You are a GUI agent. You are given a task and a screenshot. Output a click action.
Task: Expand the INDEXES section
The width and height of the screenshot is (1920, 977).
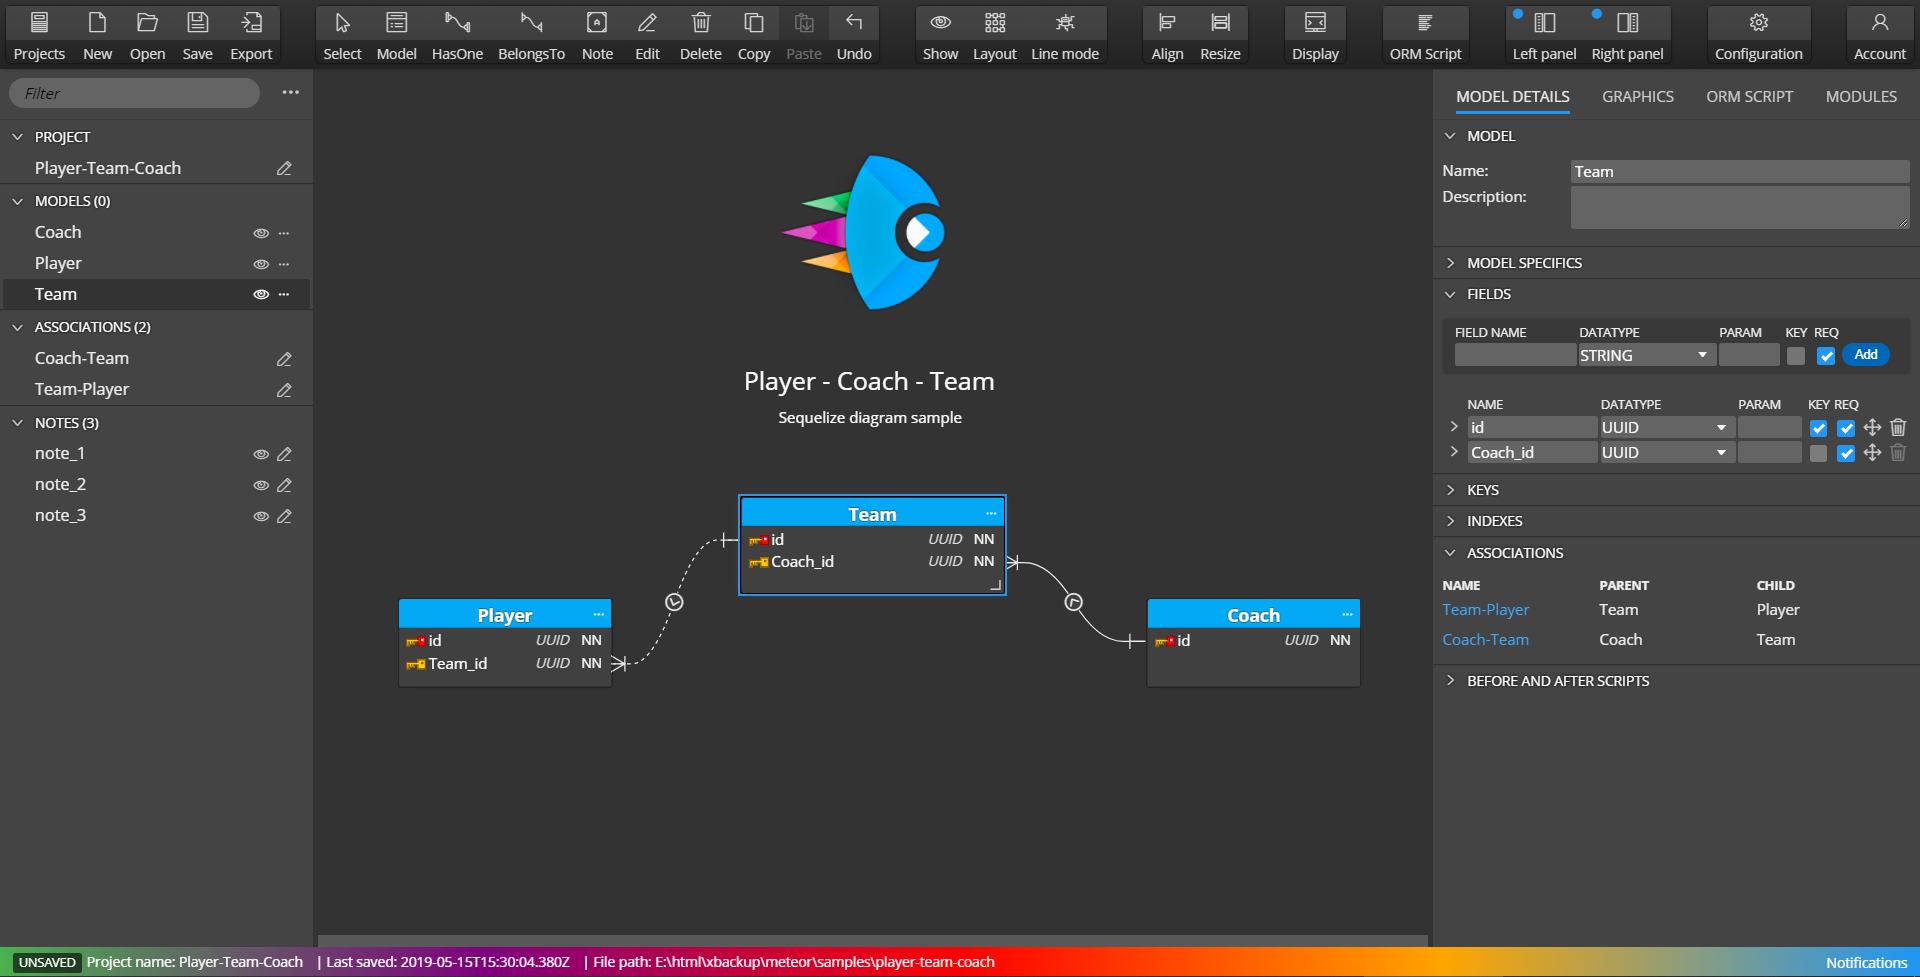point(1493,521)
